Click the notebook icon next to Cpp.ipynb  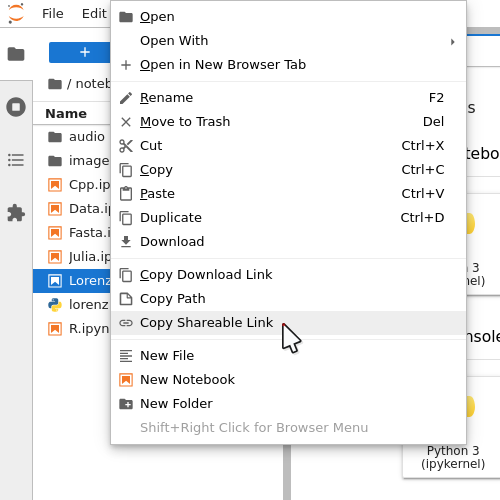pos(55,185)
